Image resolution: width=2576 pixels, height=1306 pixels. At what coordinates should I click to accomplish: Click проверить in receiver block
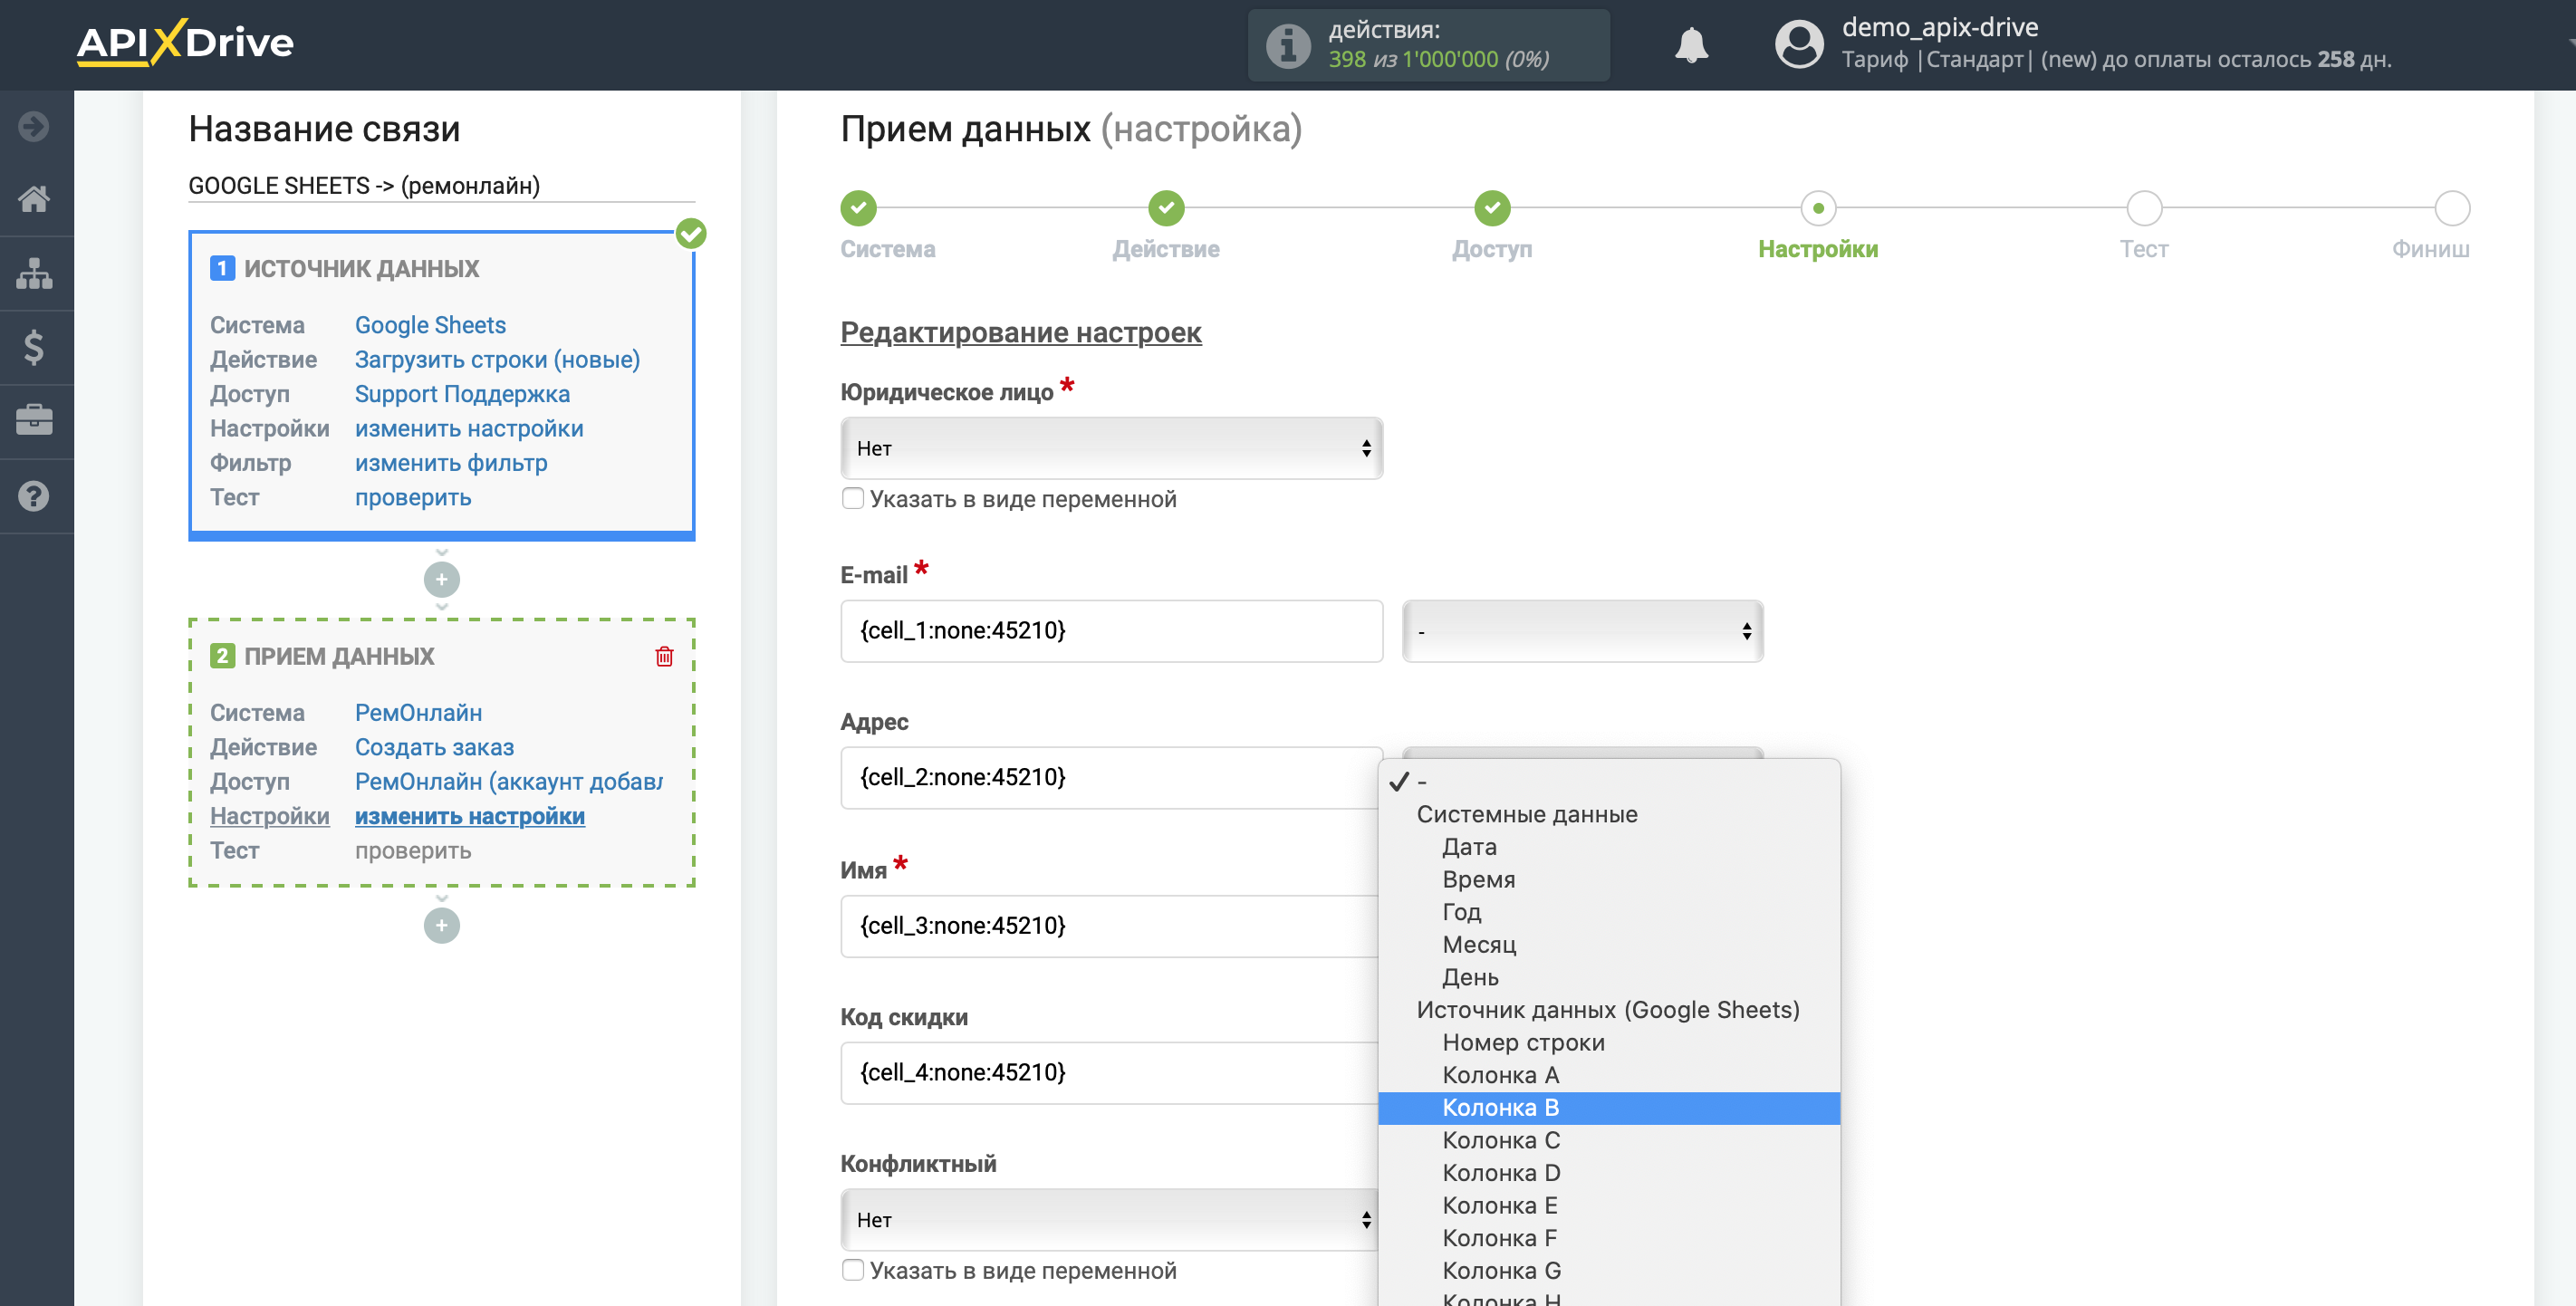[413, 851]
